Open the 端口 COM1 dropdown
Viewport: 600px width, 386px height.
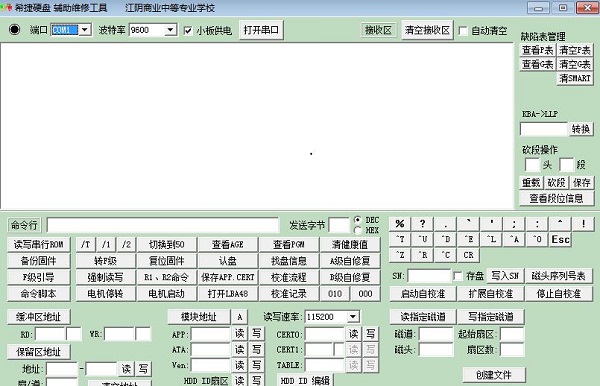pyautogui.click(x=85, y=30)
